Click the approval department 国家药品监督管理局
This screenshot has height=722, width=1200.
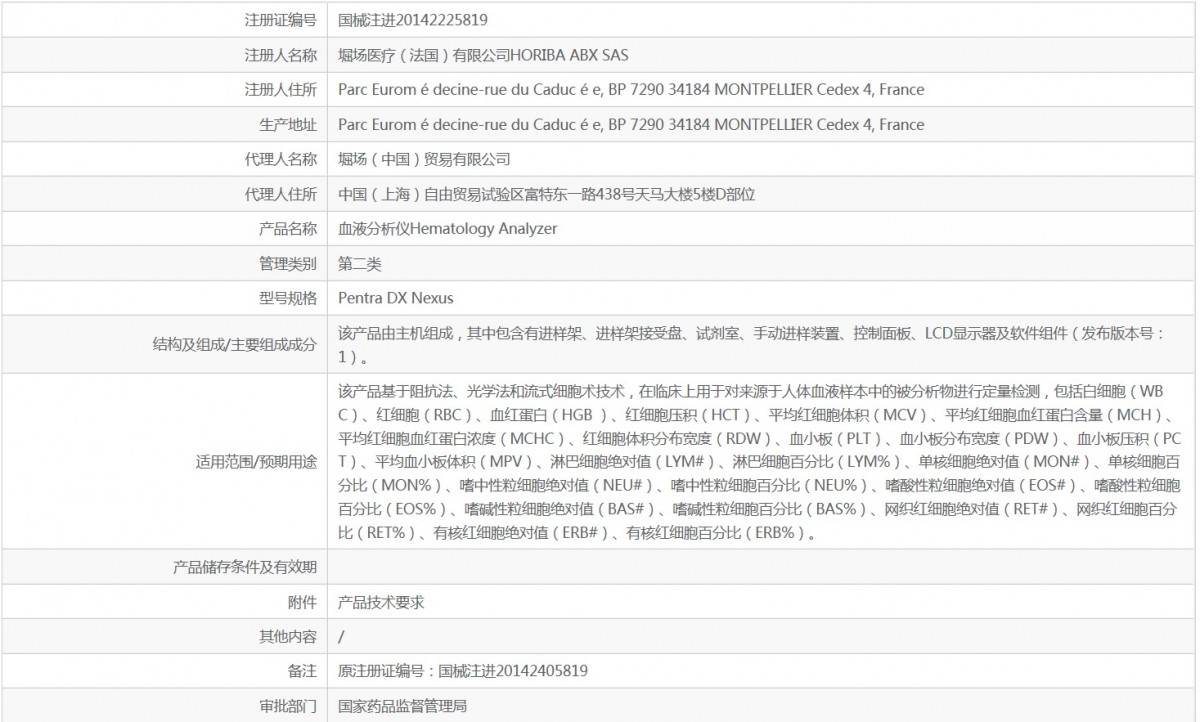point(403,706)
